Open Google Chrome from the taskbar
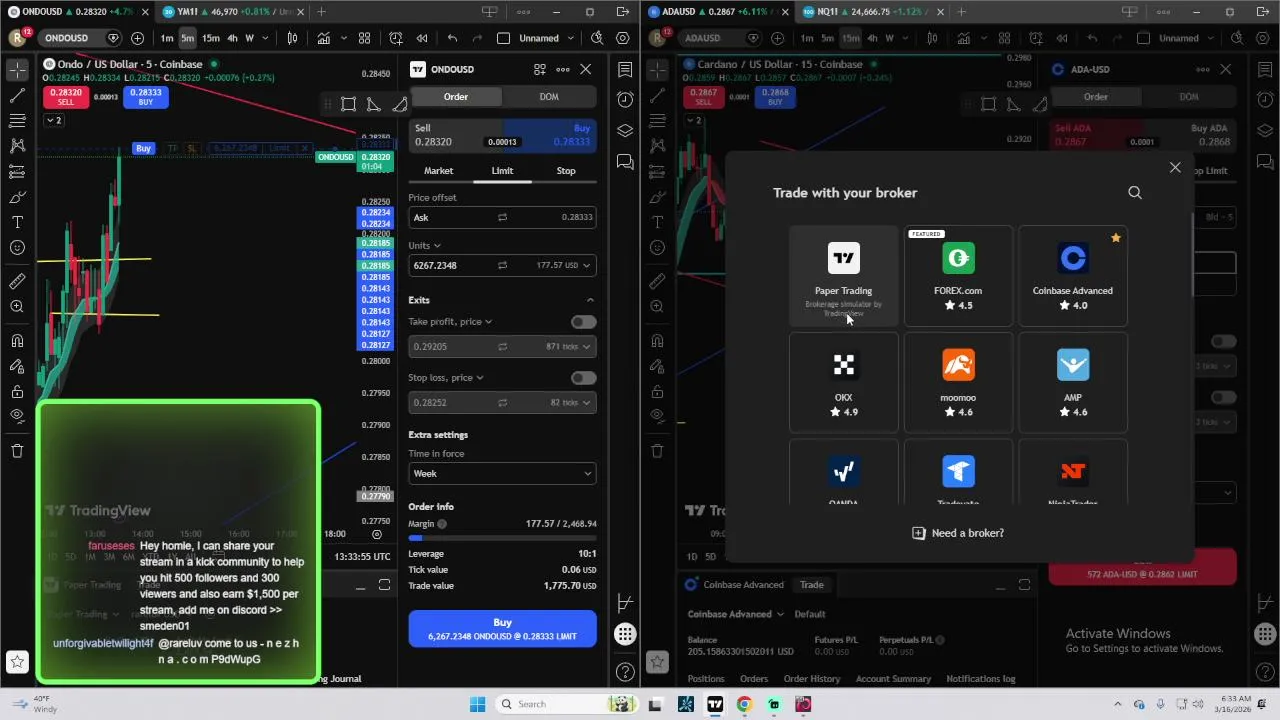The width and height of the screenshot is (1280, 720). 744,704
